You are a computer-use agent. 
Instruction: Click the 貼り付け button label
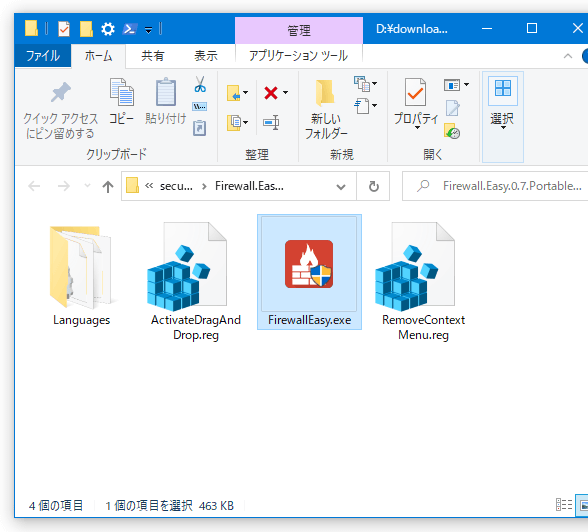pyautogui.click(x=166, y=118)
